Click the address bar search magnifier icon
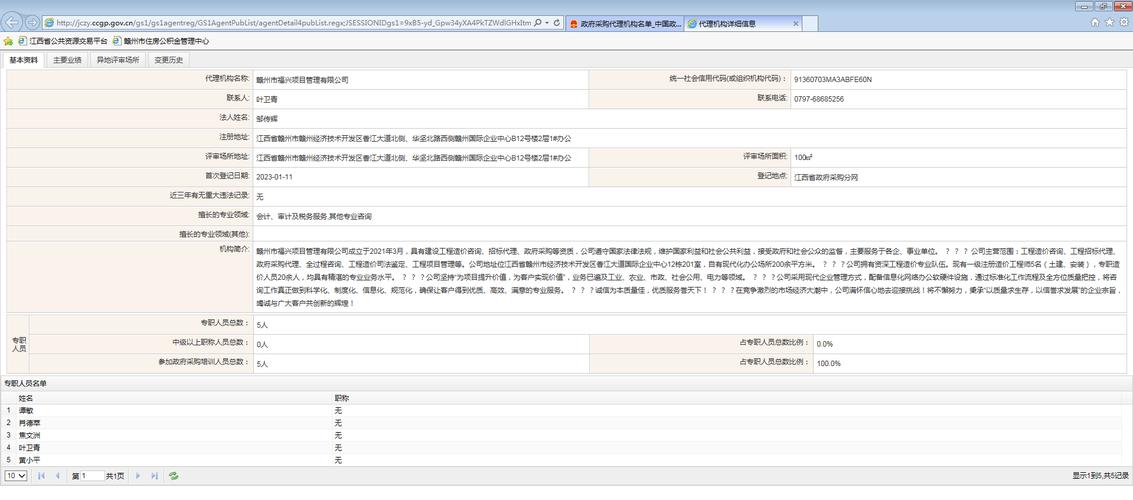 tap(538, 23)
